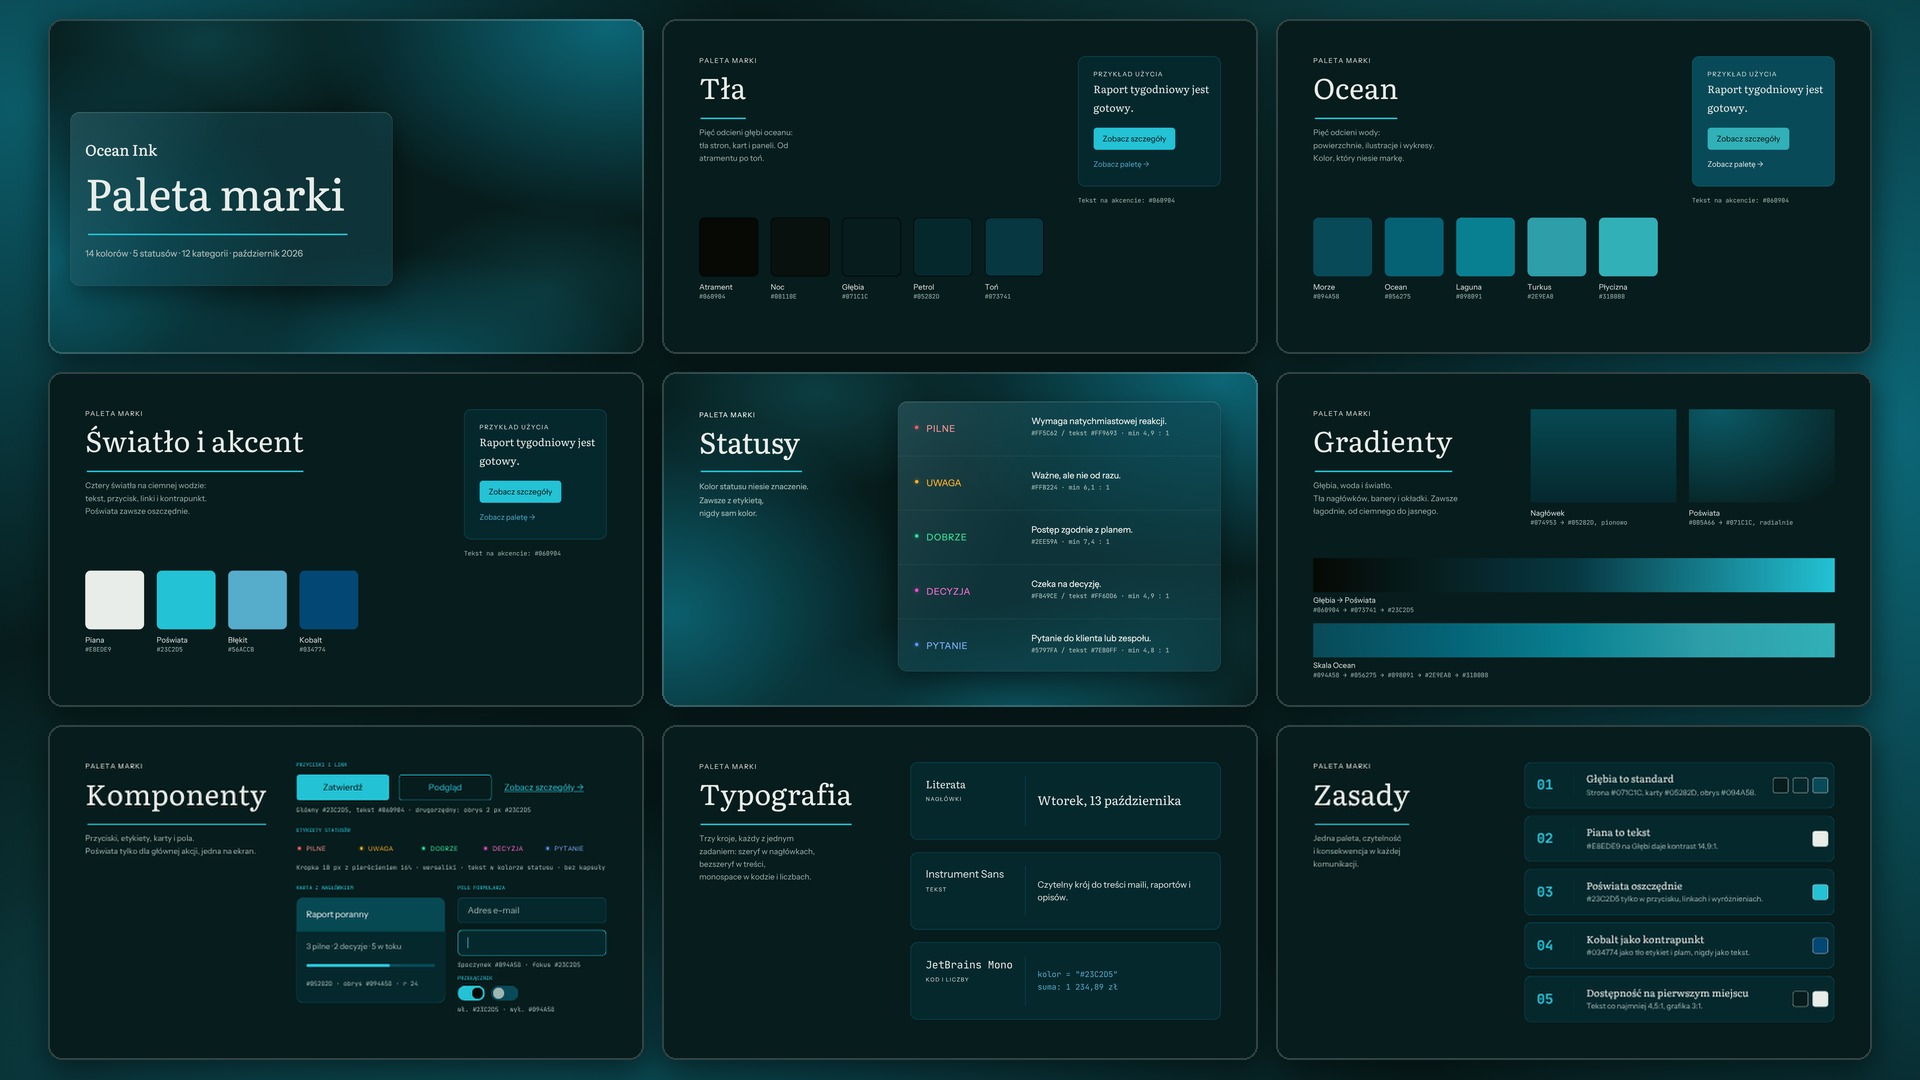This screenshot has height=1080, width=1920.
Task: Select the Płycizna color swatch
Action: 1628,246
